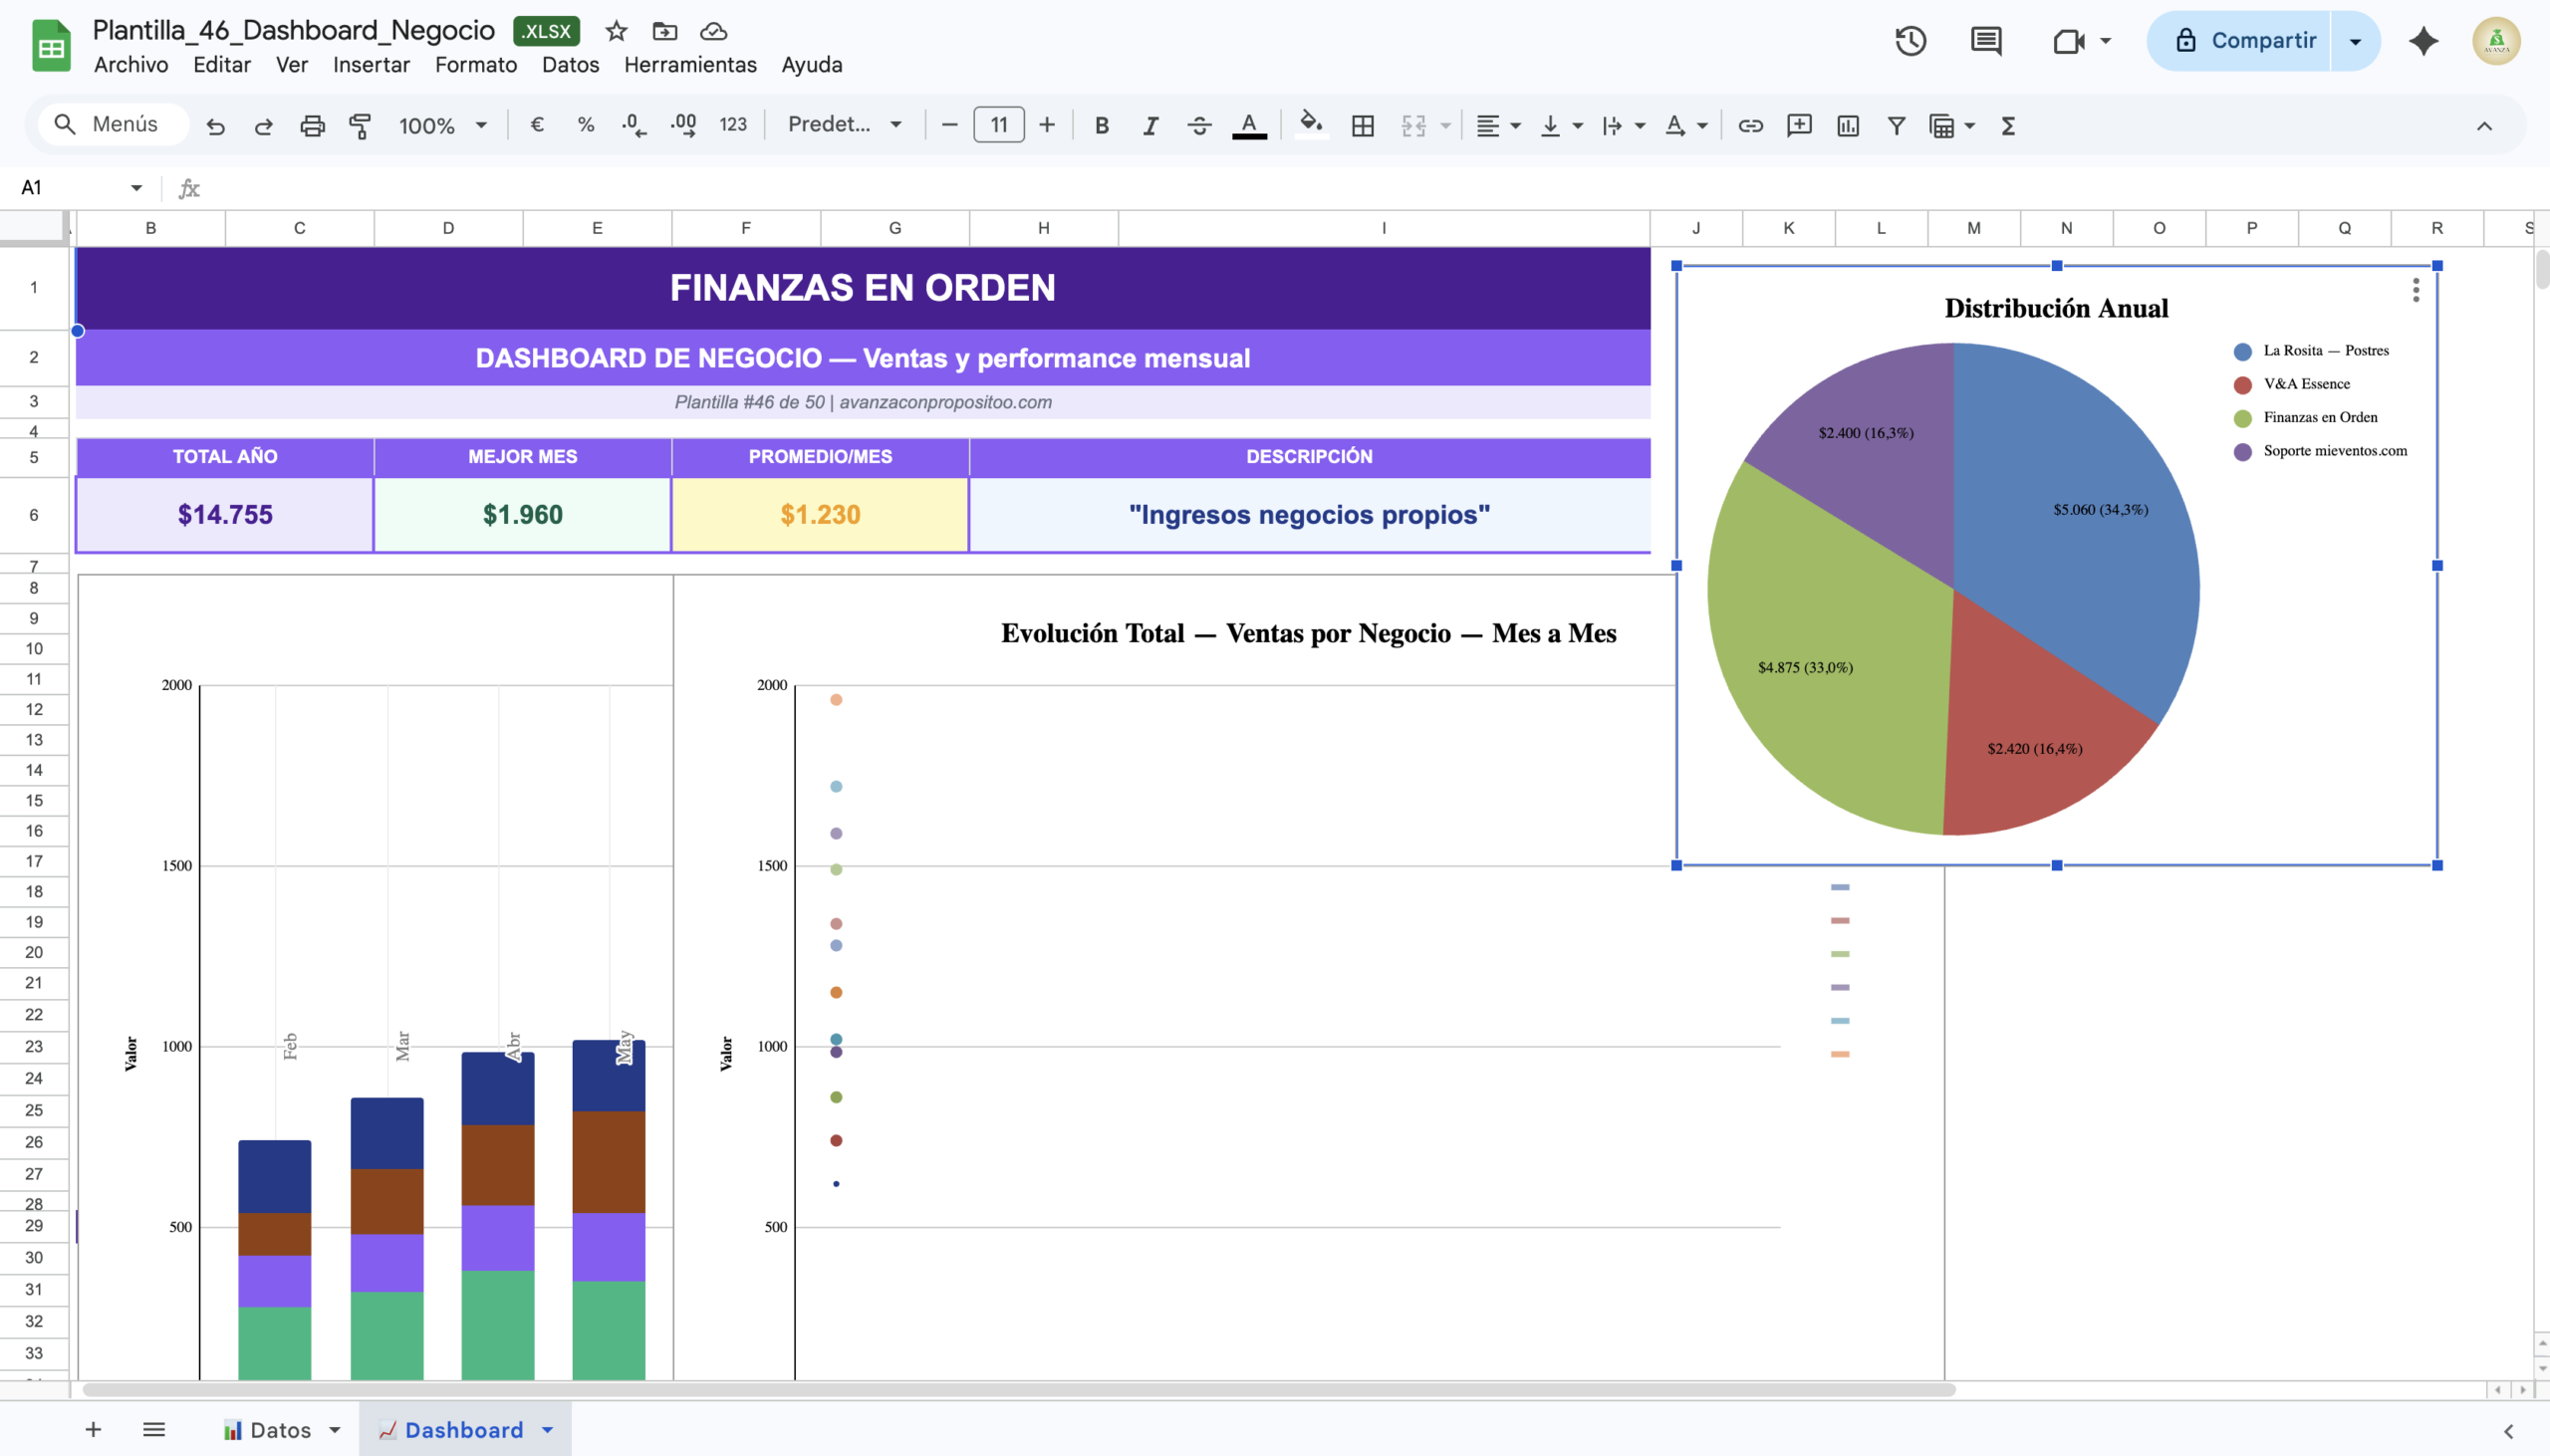Click the text color underlined A swatch
Screen dimensions: 2550x1456
1248,125
